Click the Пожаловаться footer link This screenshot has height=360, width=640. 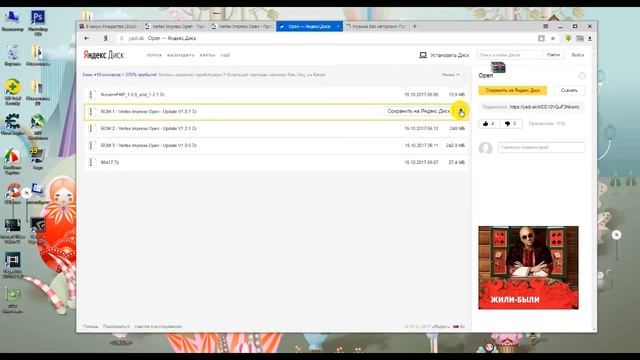[x=116, y=327]
